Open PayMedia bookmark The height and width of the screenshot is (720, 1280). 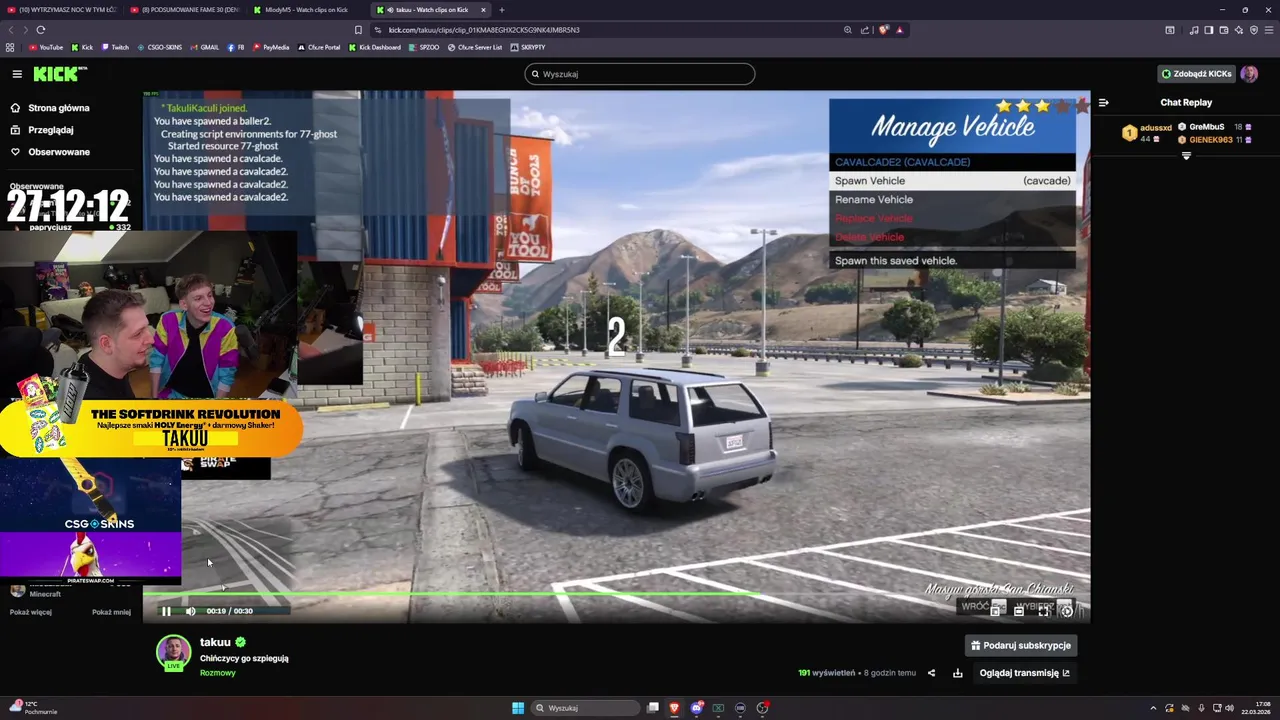pos(271,47)
